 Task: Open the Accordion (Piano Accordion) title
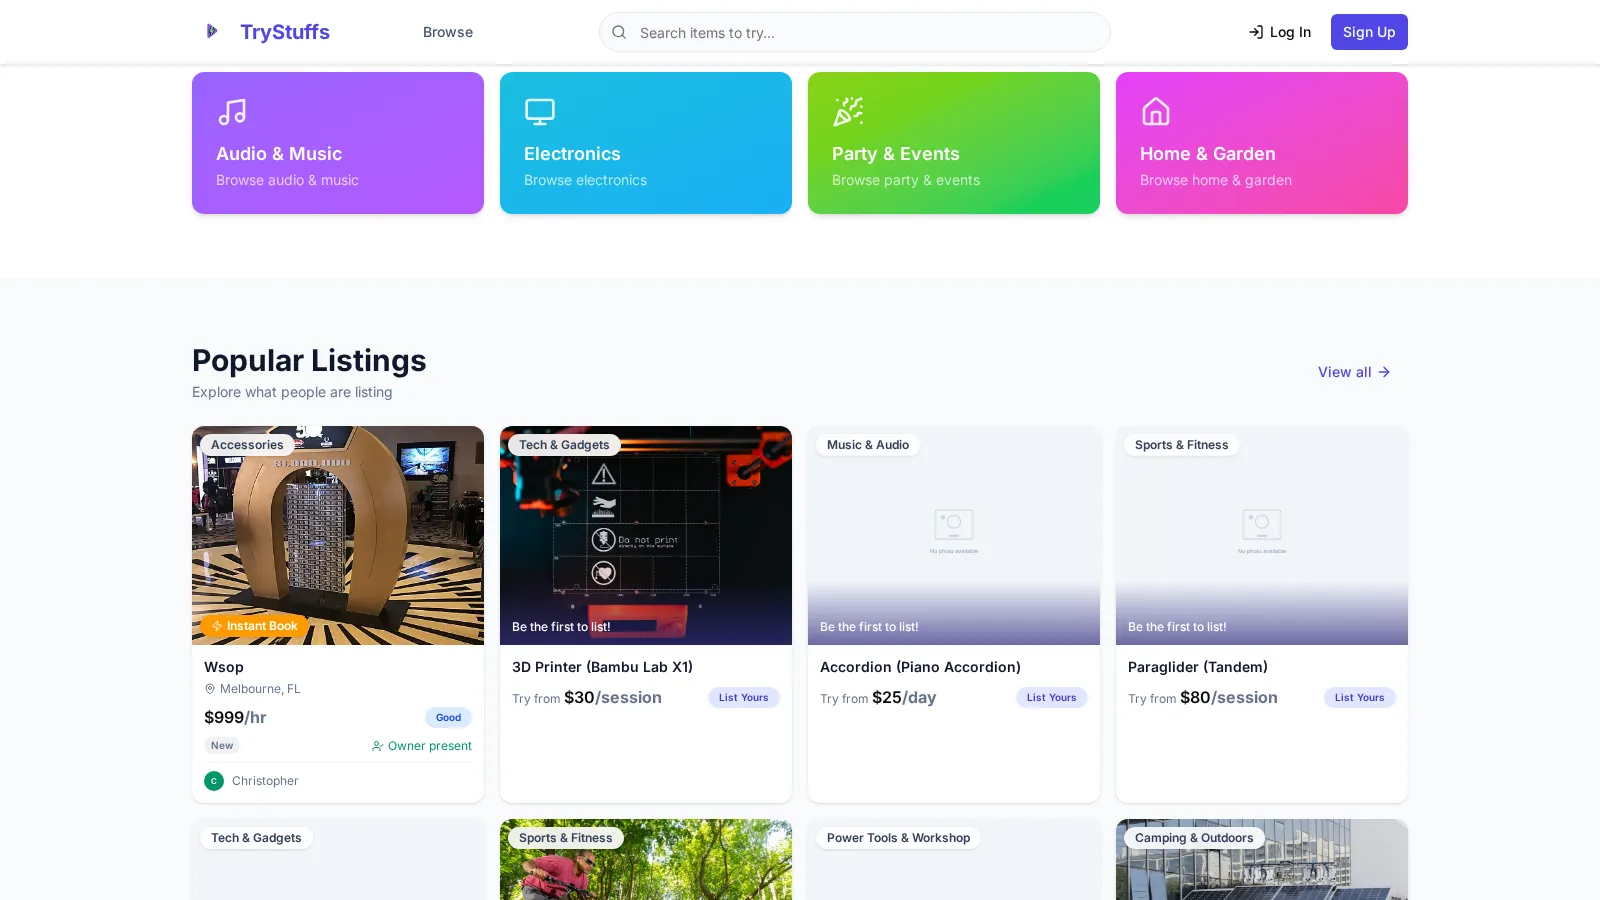[x=920, y=667]
